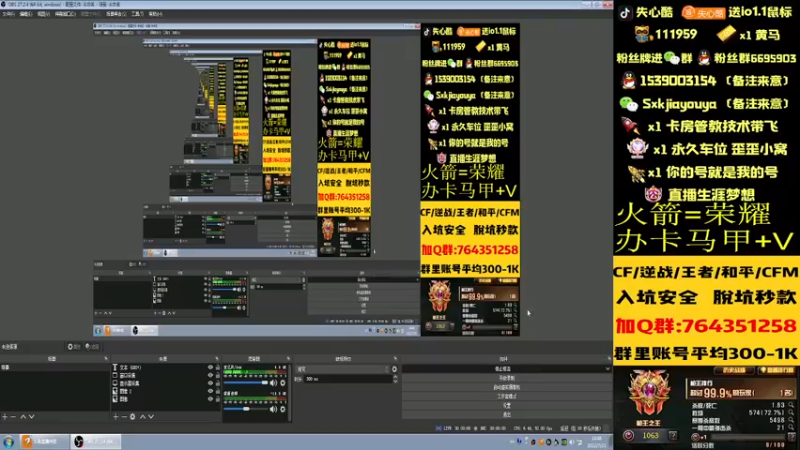
Task: Toggle lock of the display capture source
Action: pyautogui.click(x=218, y=383)
